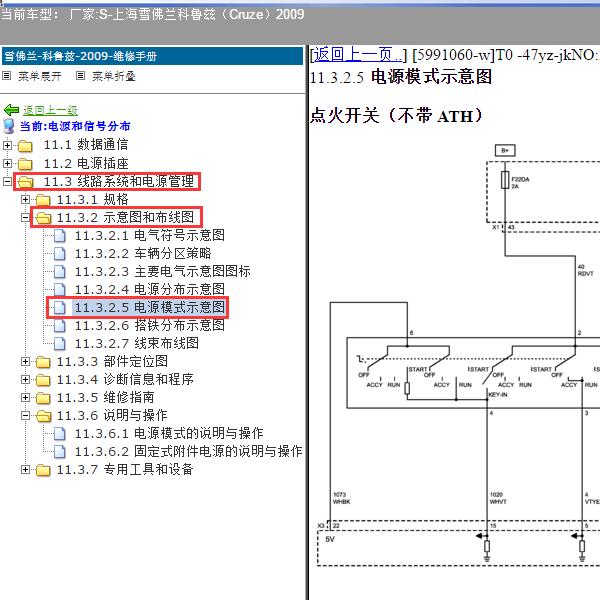Follow the 返回上一级 link

51,110
